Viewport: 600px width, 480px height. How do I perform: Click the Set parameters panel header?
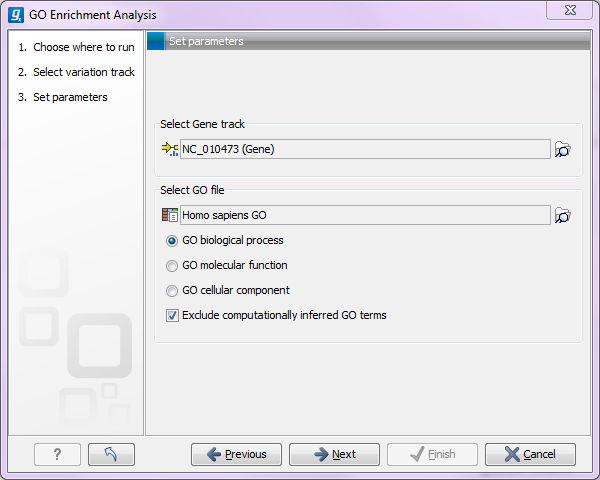tap(369, 41)
